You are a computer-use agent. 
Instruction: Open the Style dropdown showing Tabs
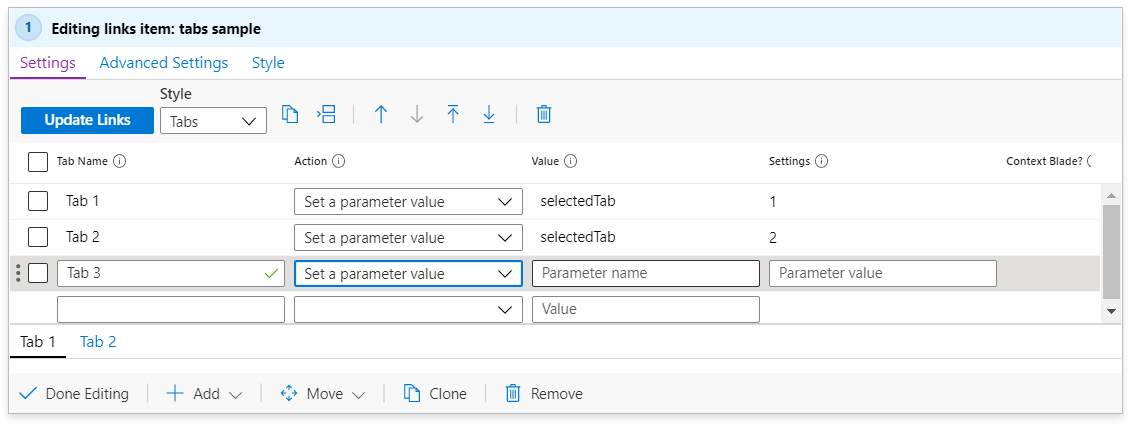coord(213,121)
